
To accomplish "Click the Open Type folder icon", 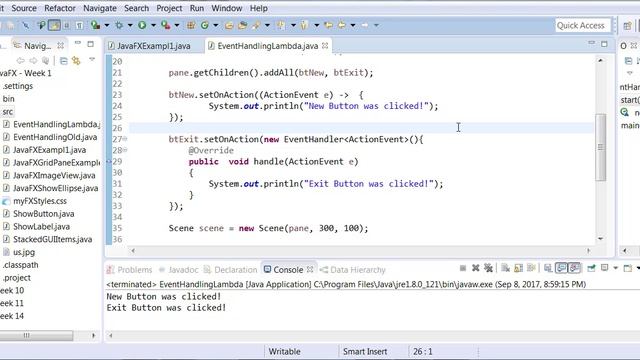I will tap(229, 25).
